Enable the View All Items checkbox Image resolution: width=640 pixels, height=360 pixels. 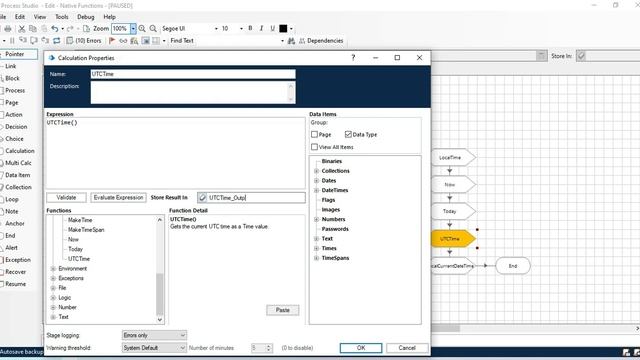tap(314, 147)
